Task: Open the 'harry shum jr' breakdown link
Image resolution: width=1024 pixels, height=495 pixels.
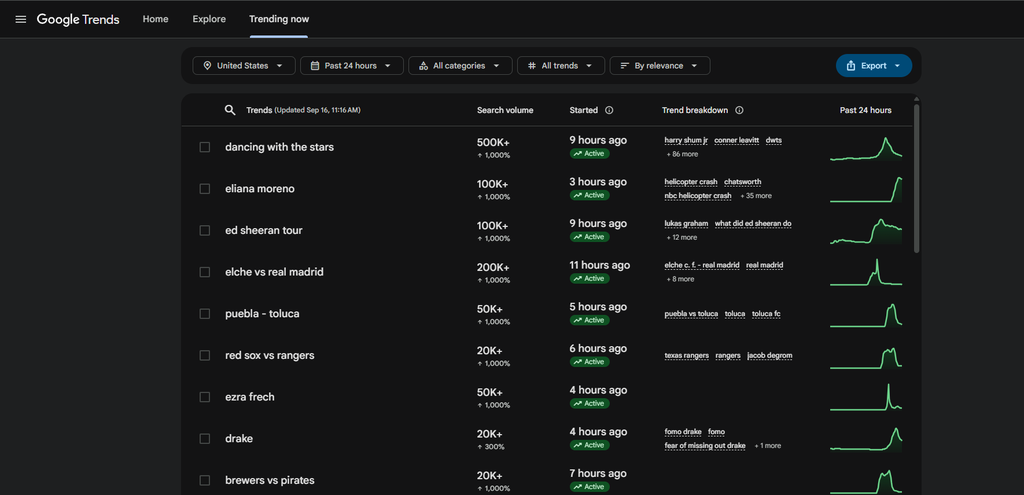Action: (x=686, y=140)
